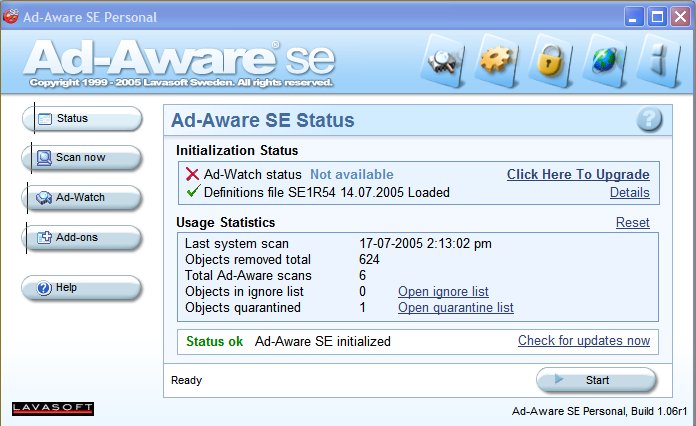Click the 'Not available' Ad-Watch status text
This screenshot has width=696, height=426.
[x=352, y=174]
